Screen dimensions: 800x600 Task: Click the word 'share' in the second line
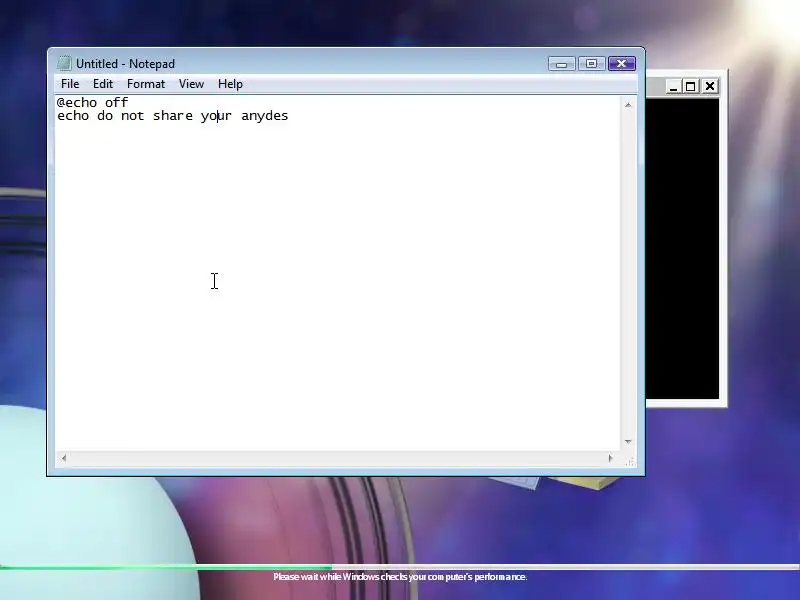tap(173, 116)
